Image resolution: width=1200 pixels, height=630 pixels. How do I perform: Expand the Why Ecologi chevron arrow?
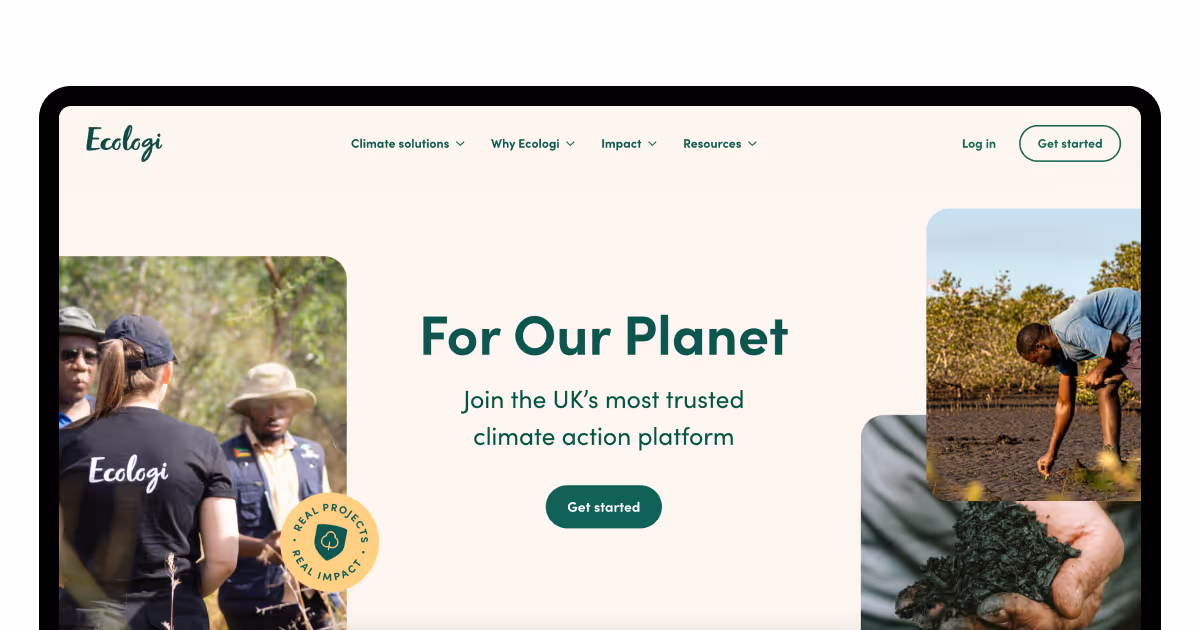570,144
